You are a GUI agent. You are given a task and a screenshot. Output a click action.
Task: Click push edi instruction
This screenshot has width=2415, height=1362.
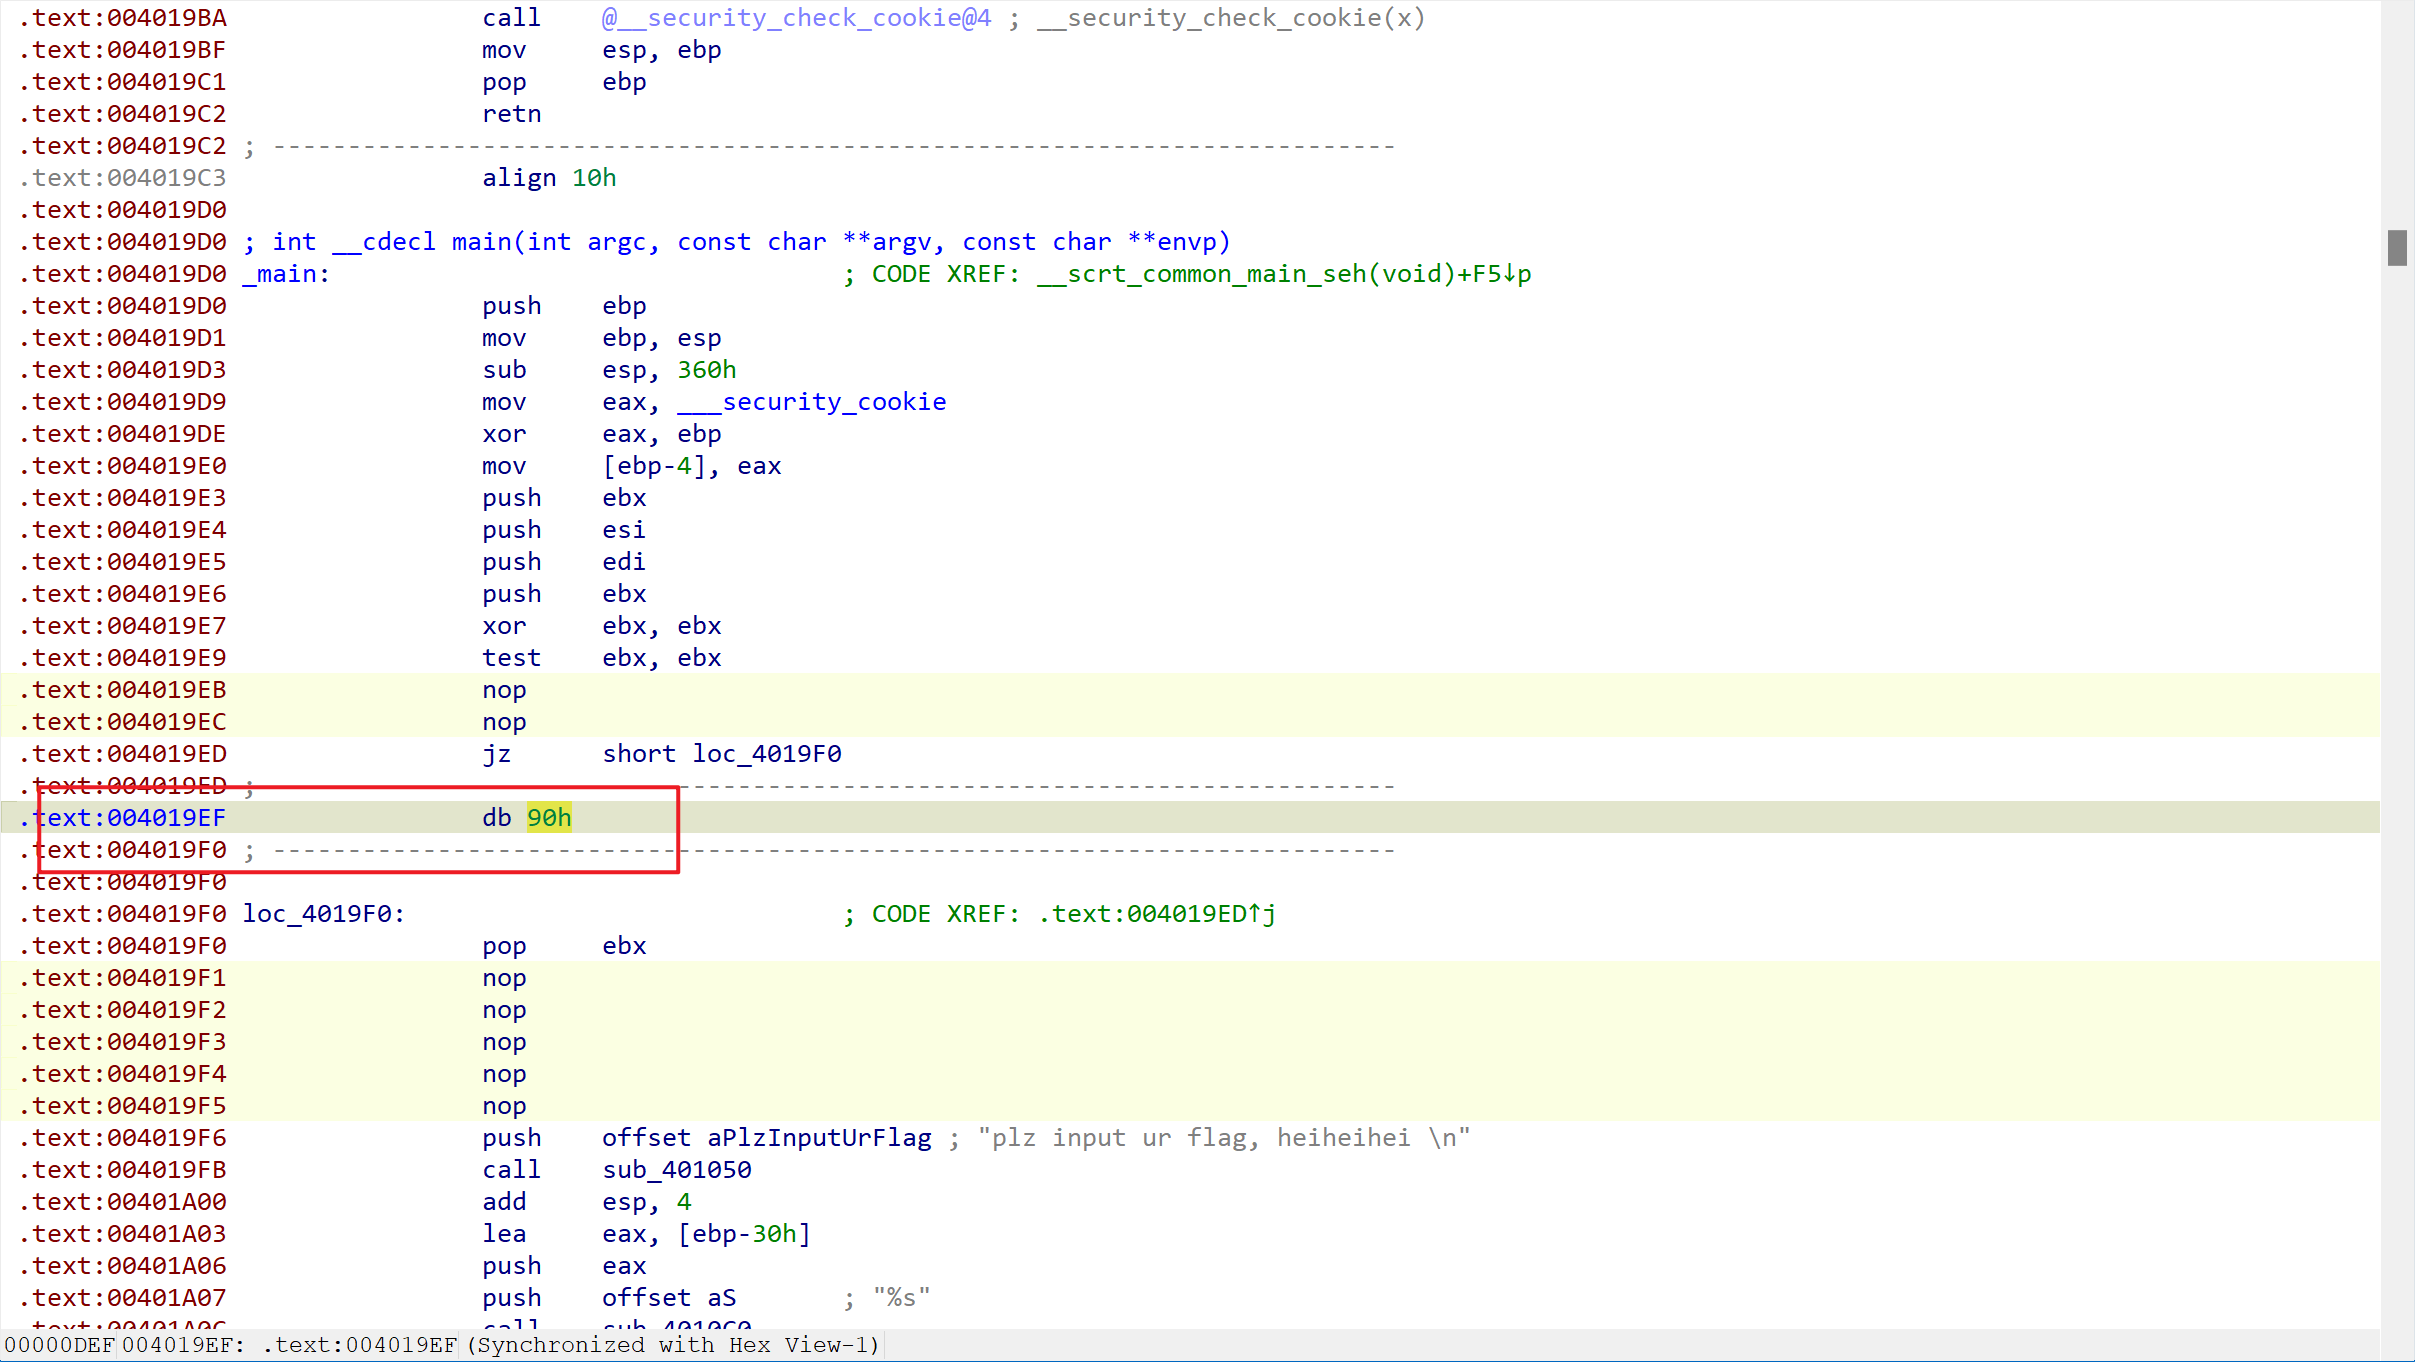click(x=564, y=562)
